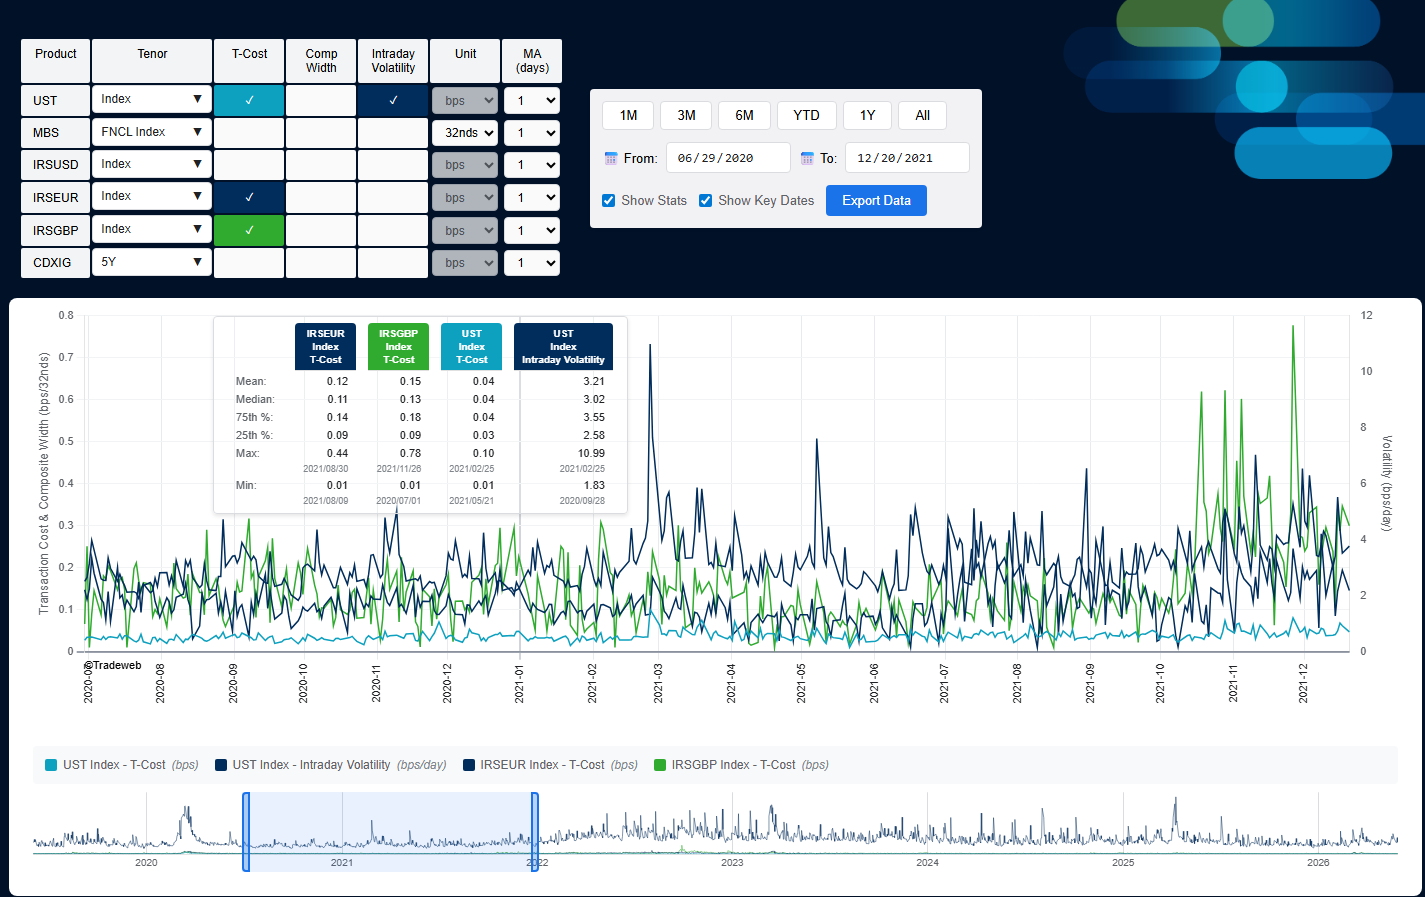Image resolution: width=1425 pixels, height=897 pixels.
Task: Uncheck the Show Stats checkbox
Action: coord(608,200)
